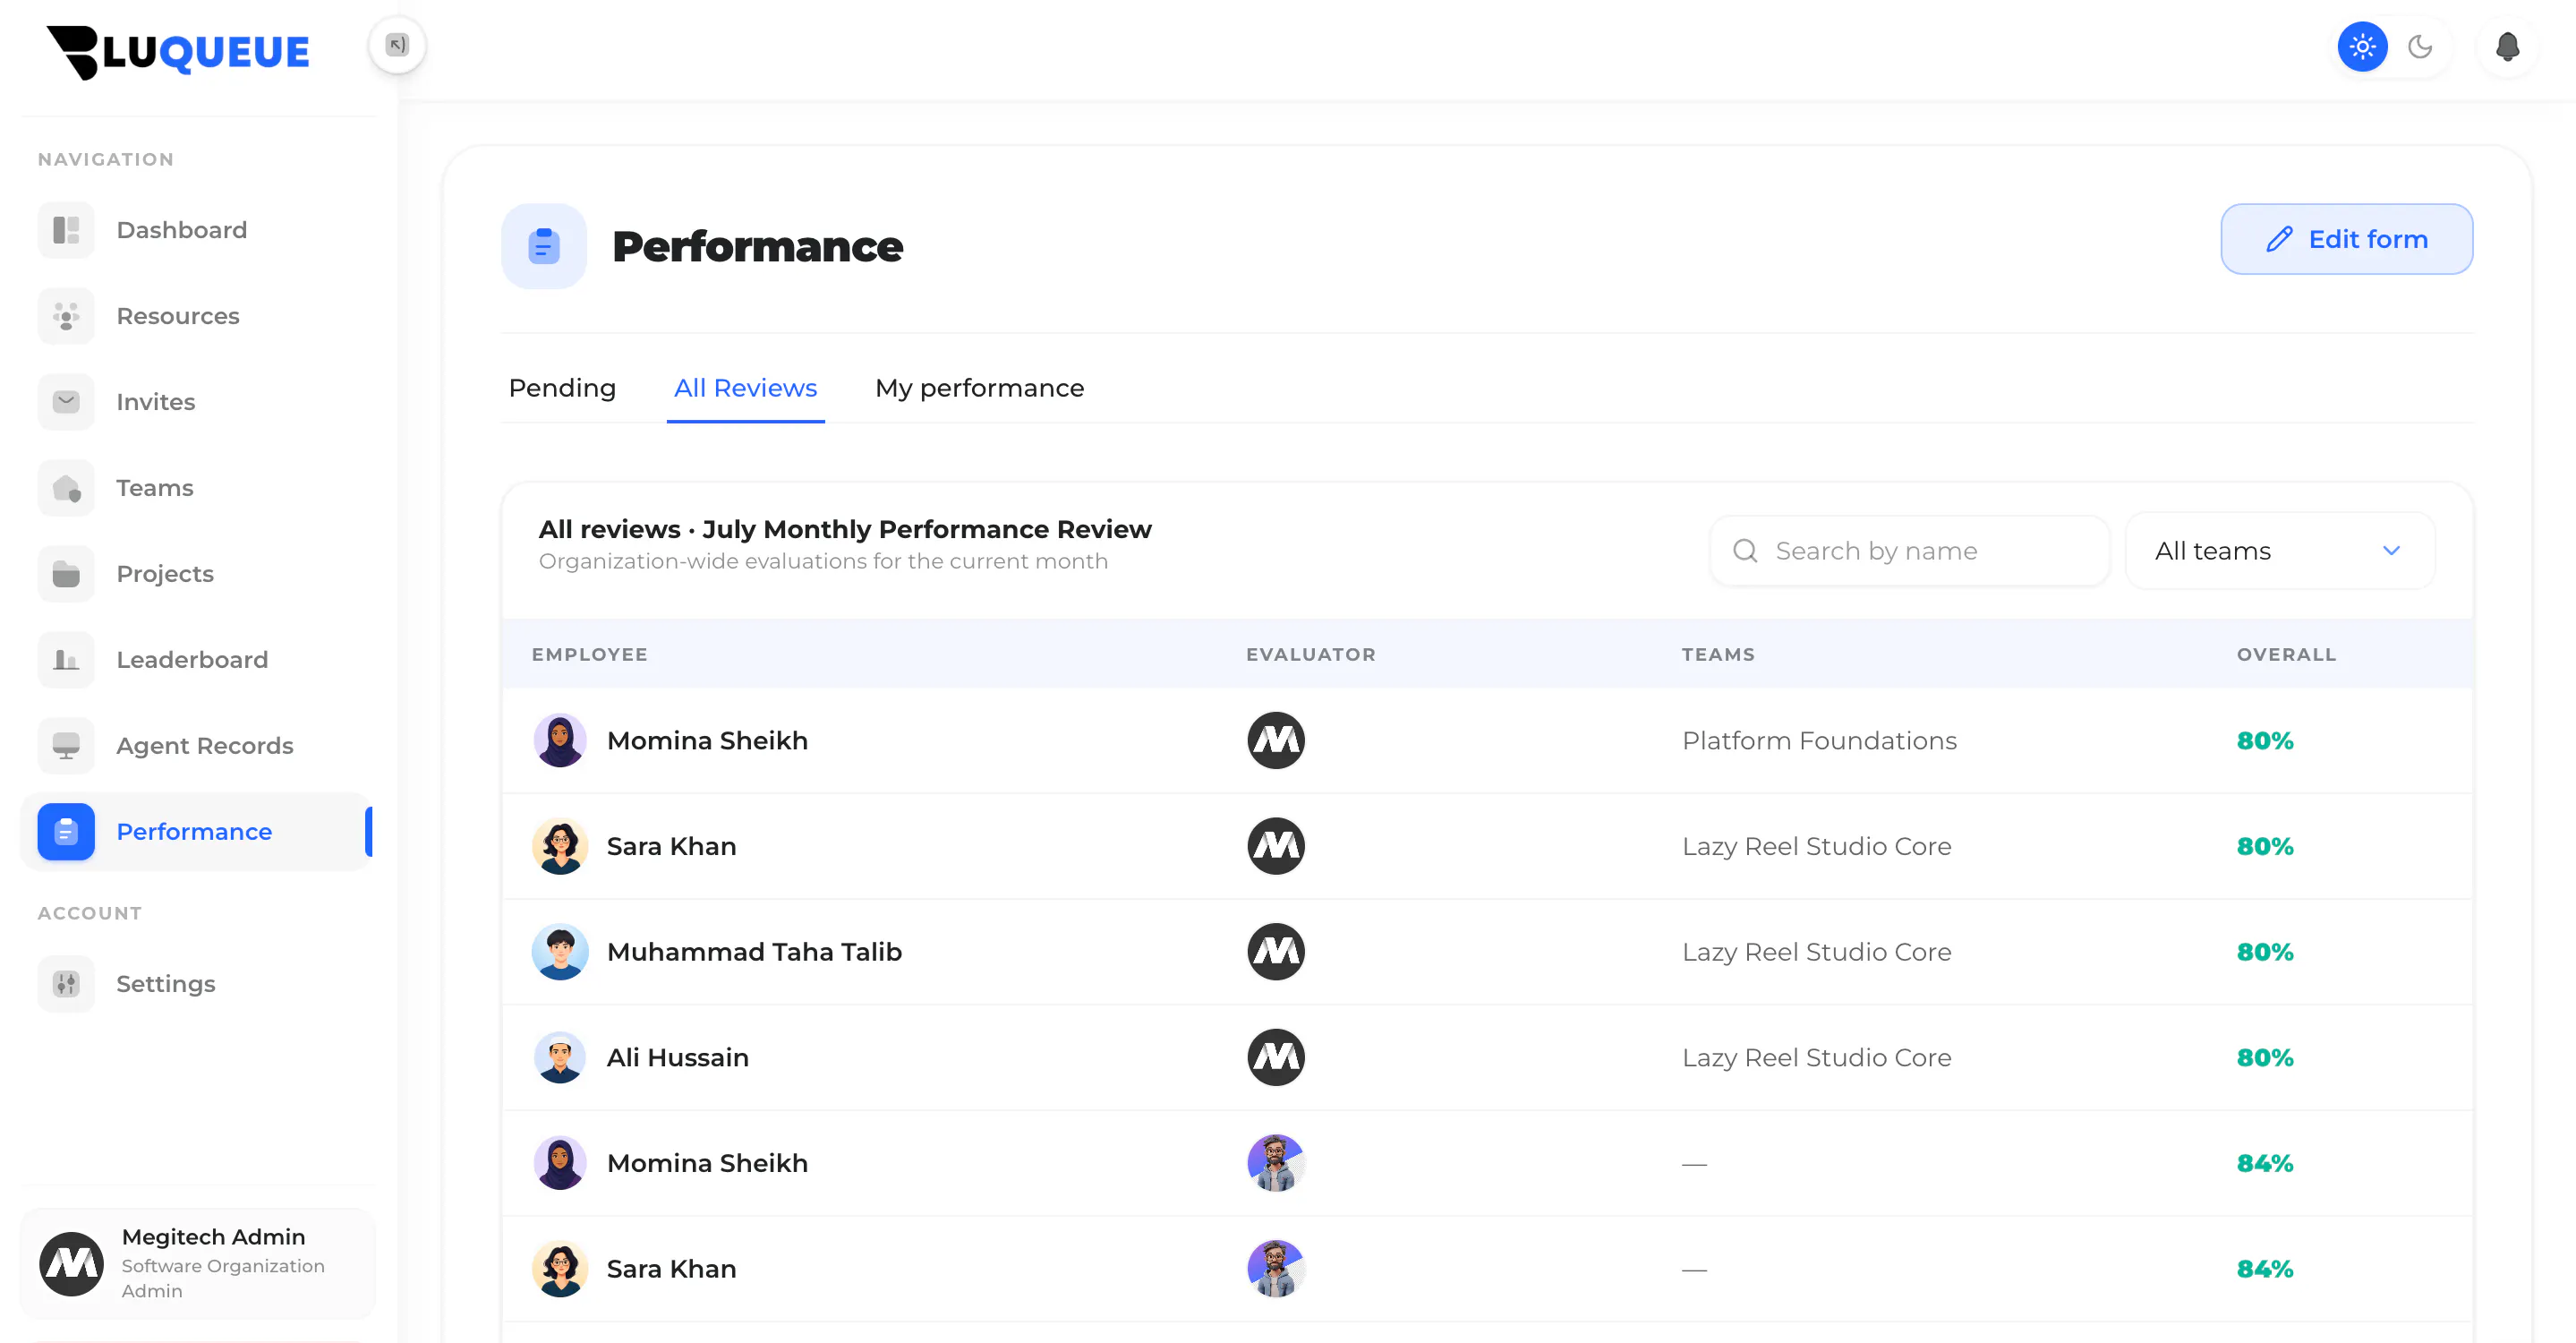Click the Settings sliders icon
The image size is (2576, 1343).
(x=66, y=984)
